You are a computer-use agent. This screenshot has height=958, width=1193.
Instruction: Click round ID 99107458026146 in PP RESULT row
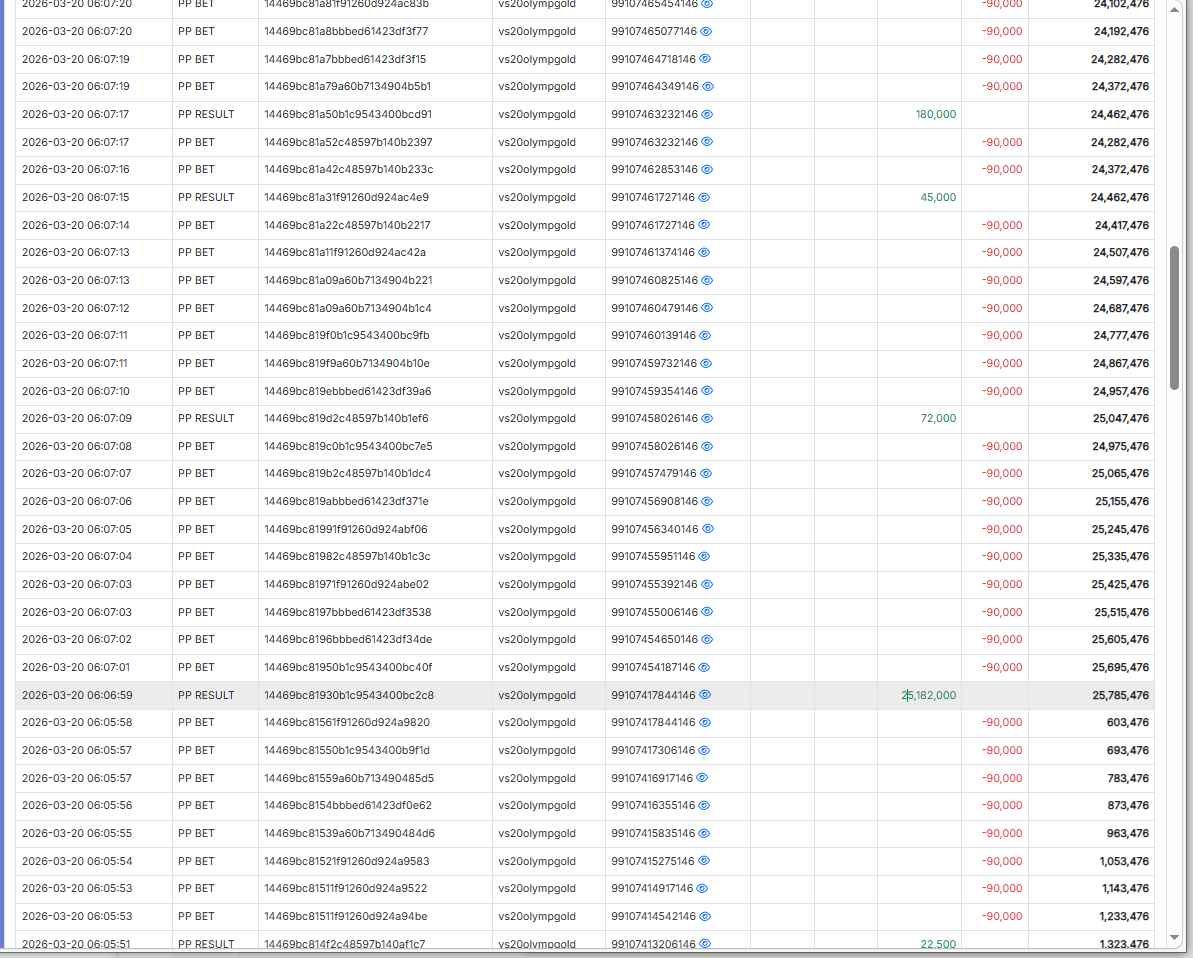point(654,419)
